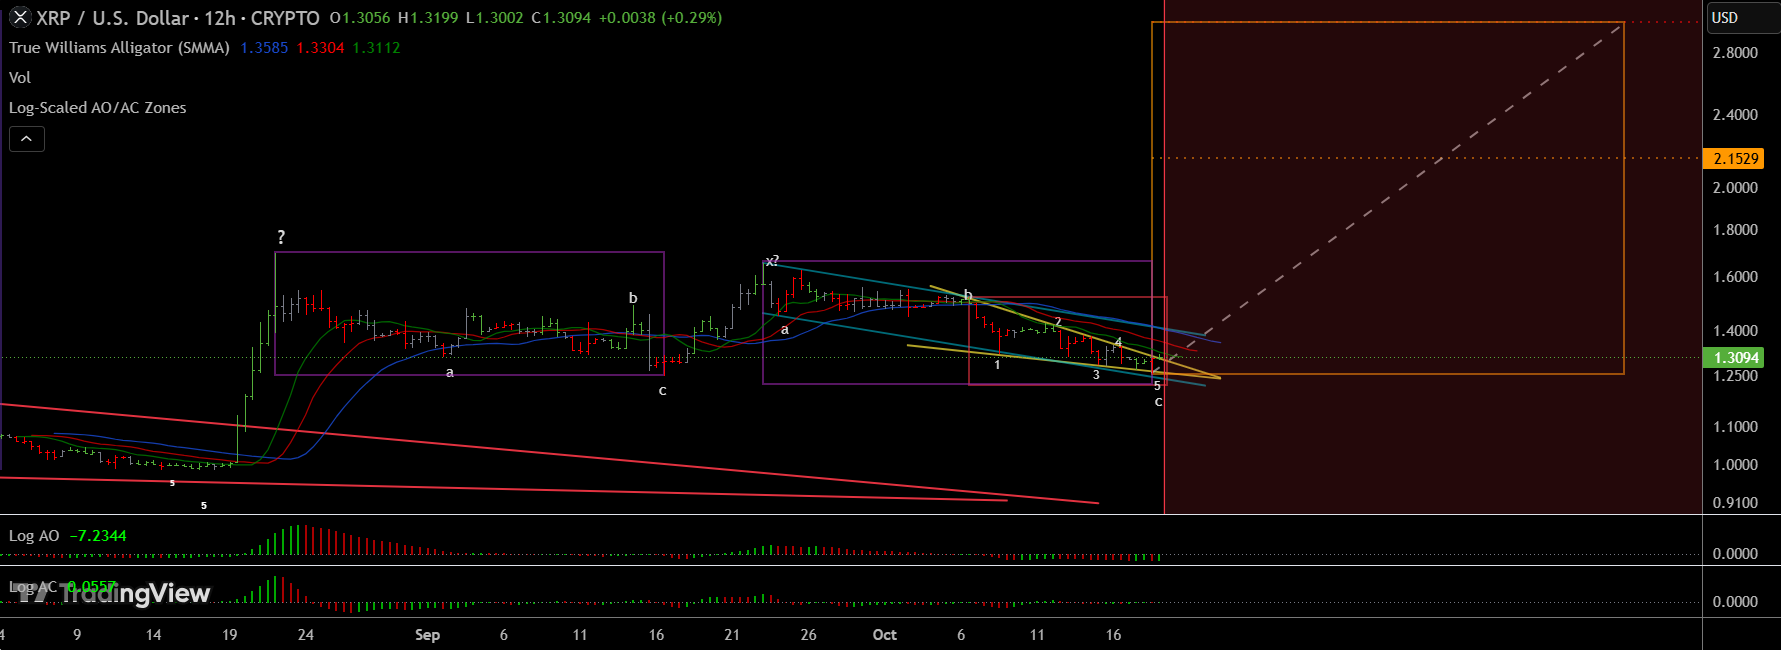
Task: Select the wave label "2" on chart
Action: [x=1058, y=322]
